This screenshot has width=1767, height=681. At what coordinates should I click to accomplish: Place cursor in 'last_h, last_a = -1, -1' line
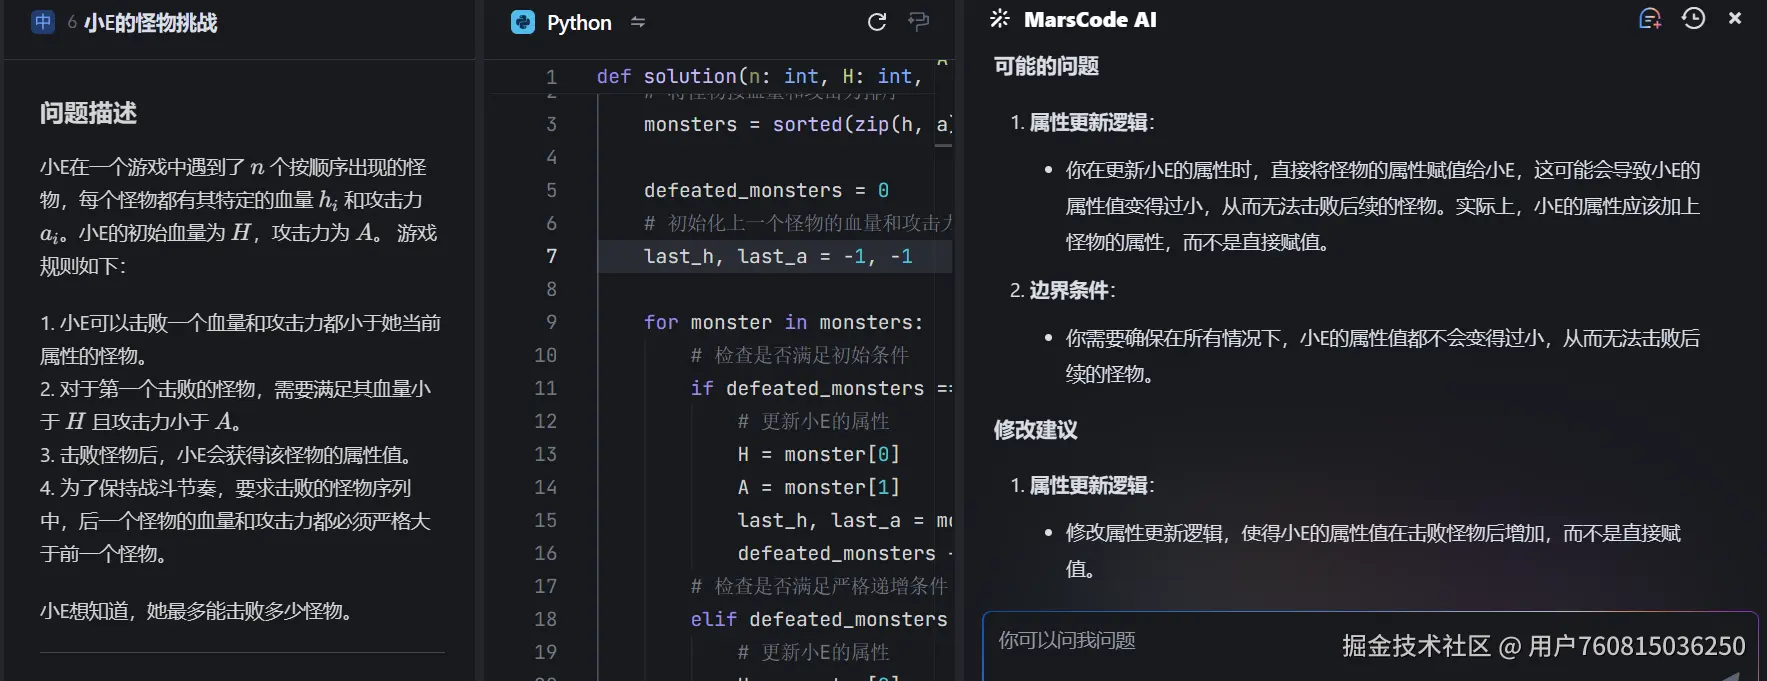(x=778, y=256)
